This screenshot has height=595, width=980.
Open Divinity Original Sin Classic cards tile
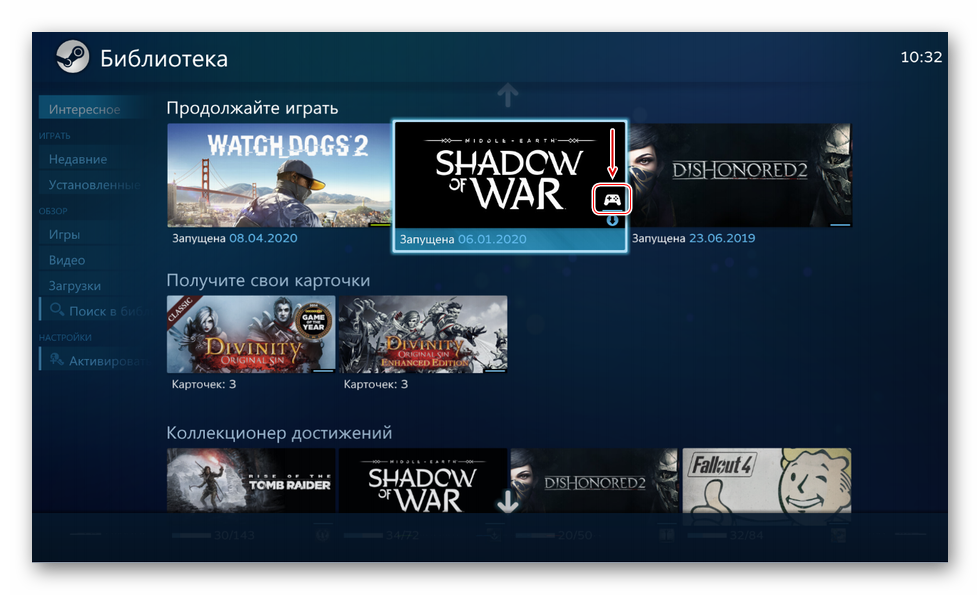(251, 334)
